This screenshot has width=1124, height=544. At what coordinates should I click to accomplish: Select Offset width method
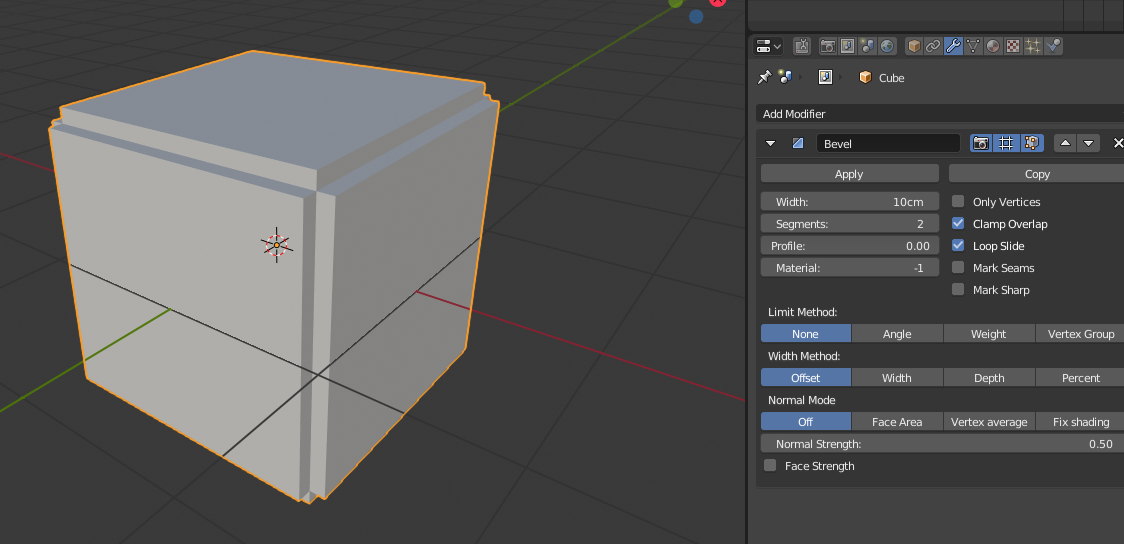(806, 378)
